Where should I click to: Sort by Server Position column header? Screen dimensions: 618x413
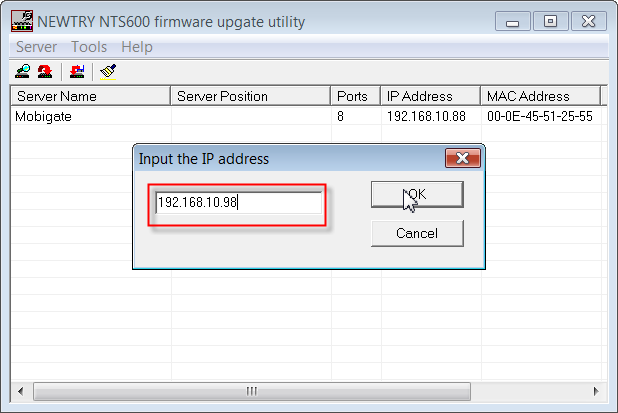[250, 96]
